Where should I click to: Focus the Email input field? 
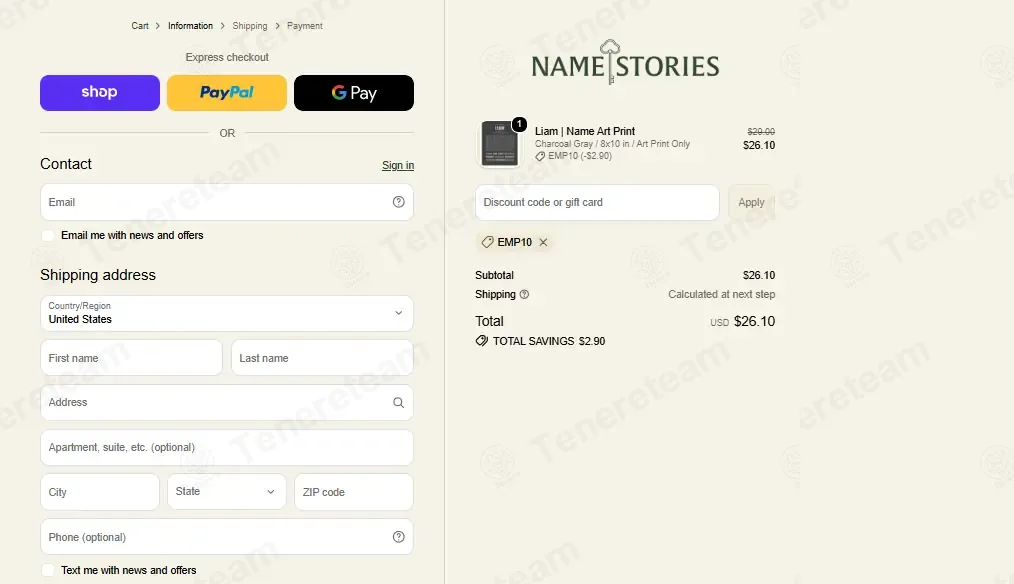(x=227, y=202)
